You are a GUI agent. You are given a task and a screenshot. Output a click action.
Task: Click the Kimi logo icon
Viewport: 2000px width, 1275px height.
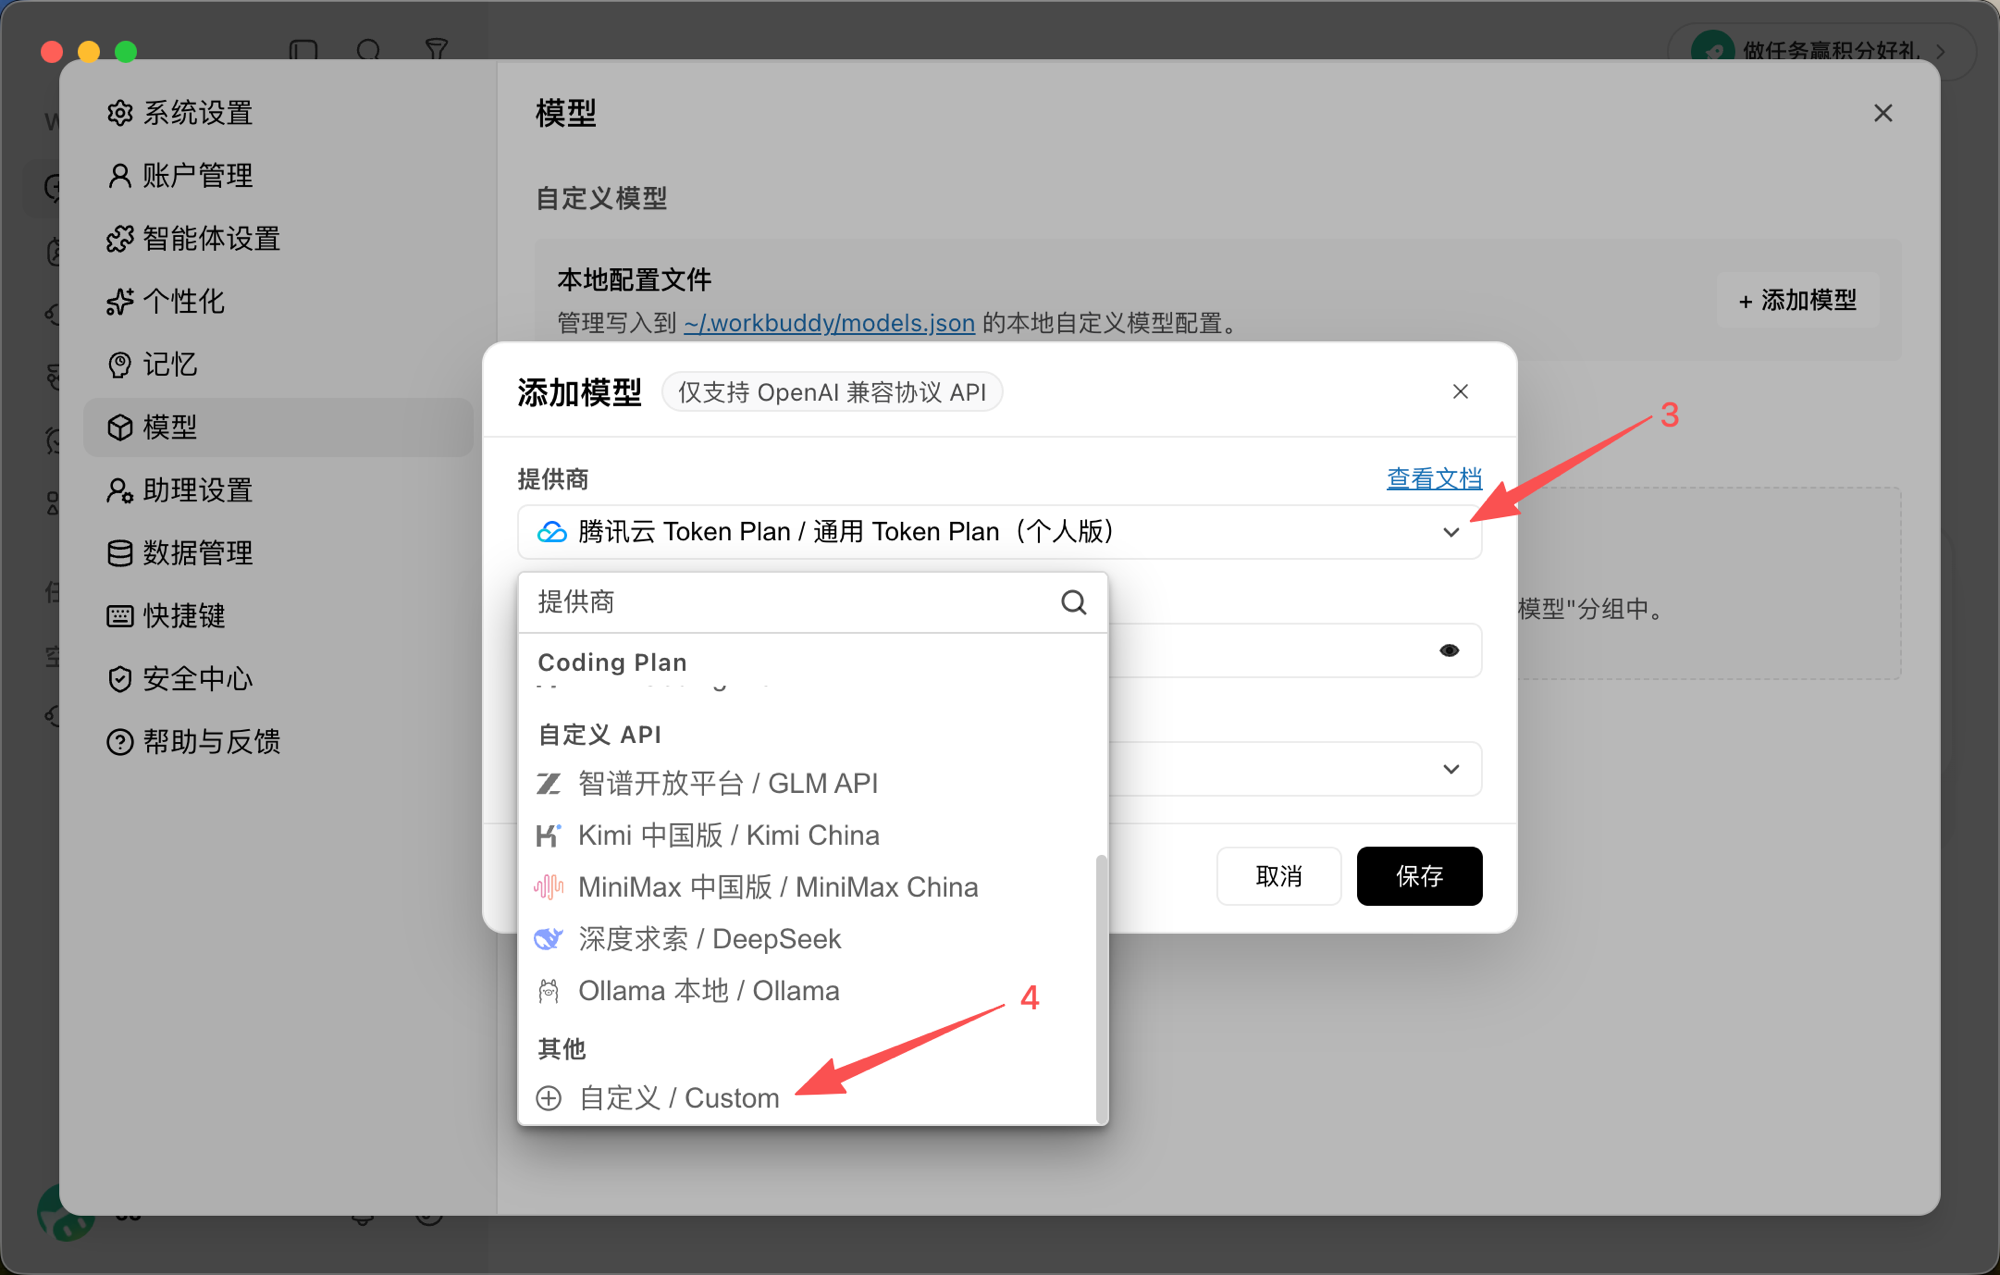(548, 835)
